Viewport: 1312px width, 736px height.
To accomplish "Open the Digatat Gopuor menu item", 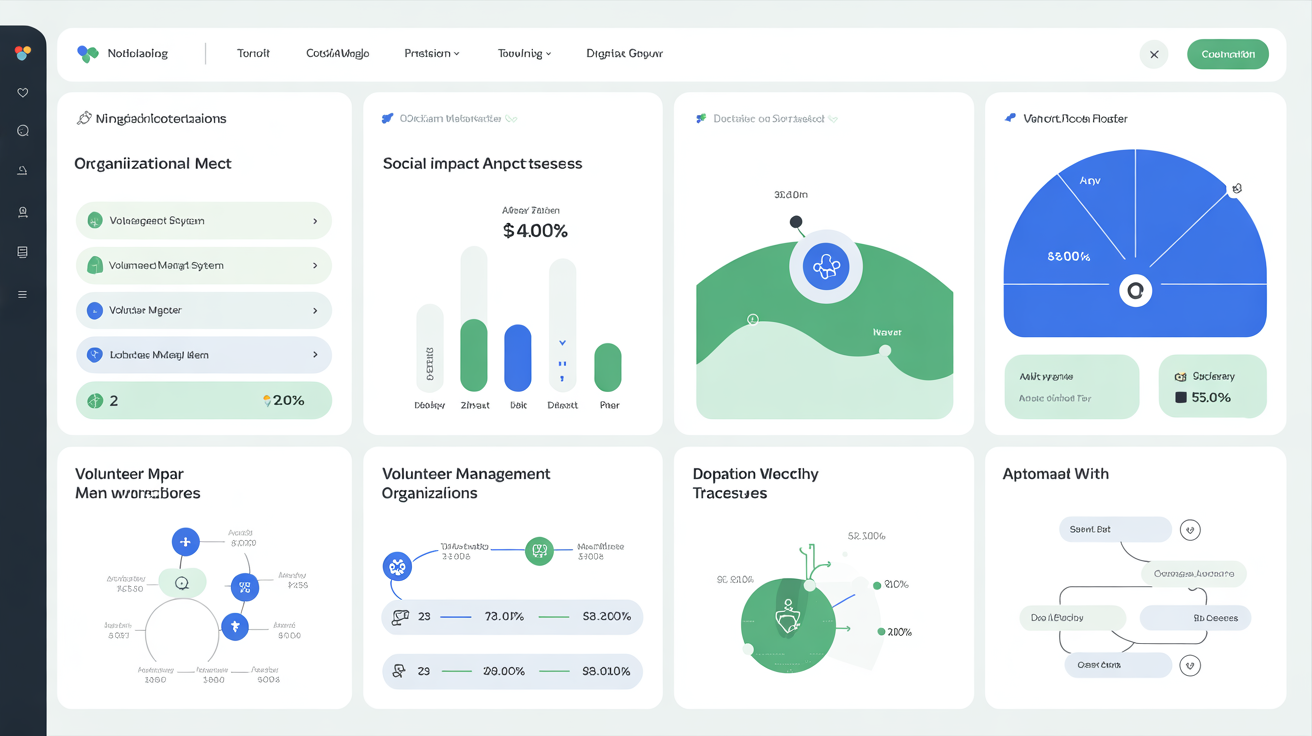I will [624, 54].
